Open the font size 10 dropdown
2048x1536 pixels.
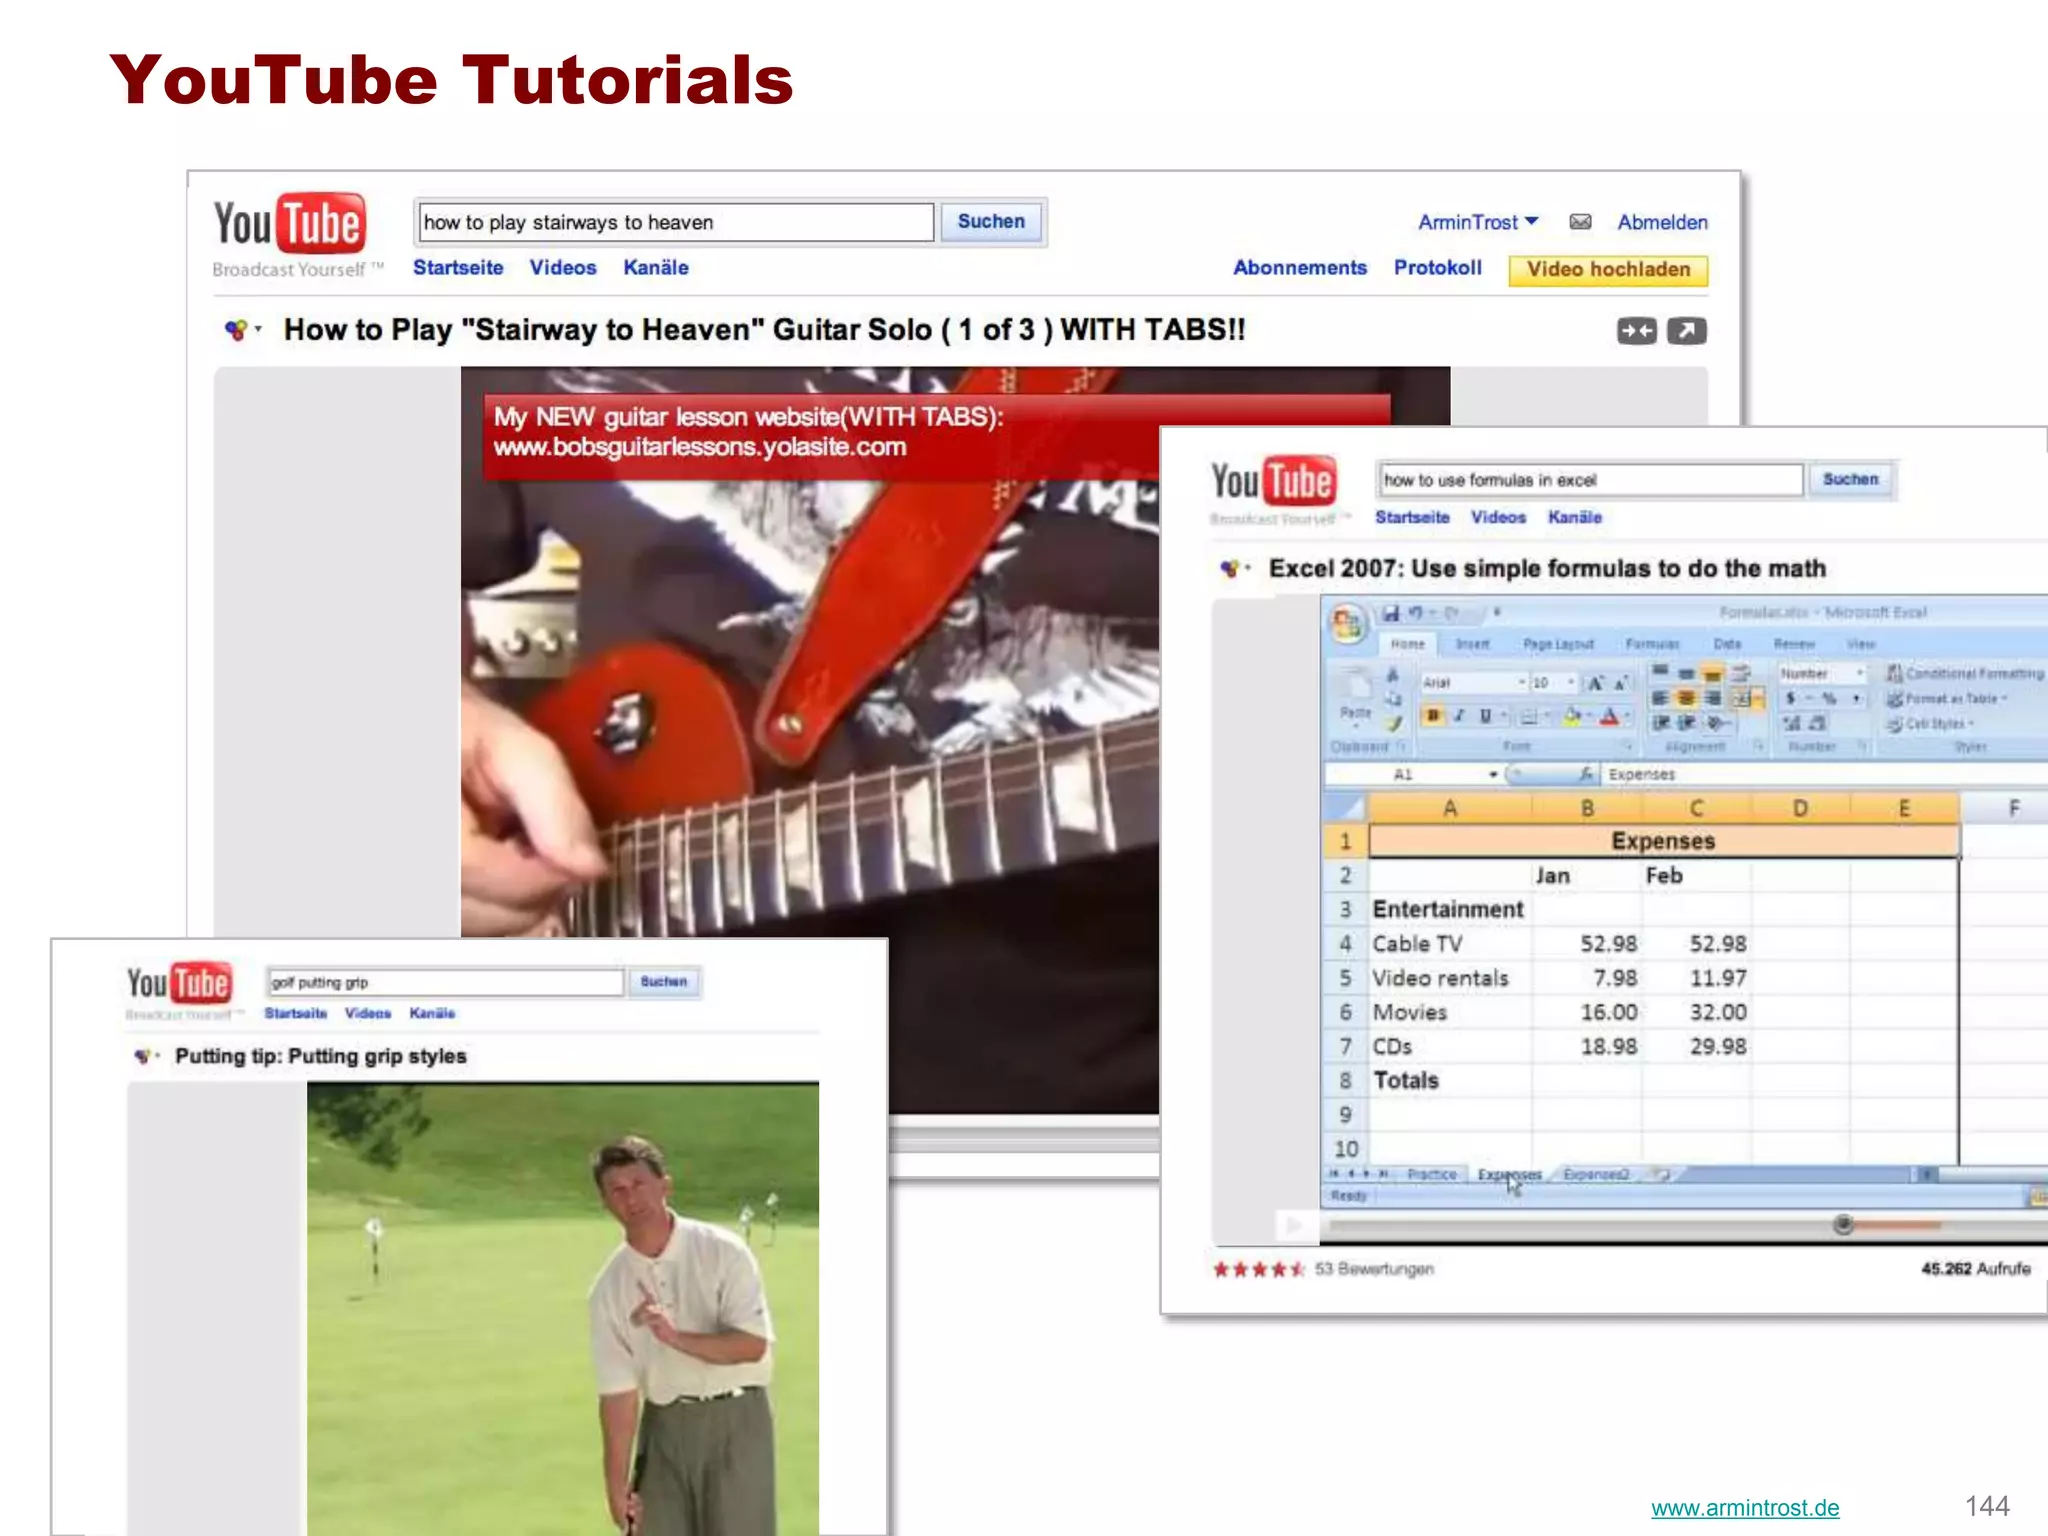point(1571,682)
